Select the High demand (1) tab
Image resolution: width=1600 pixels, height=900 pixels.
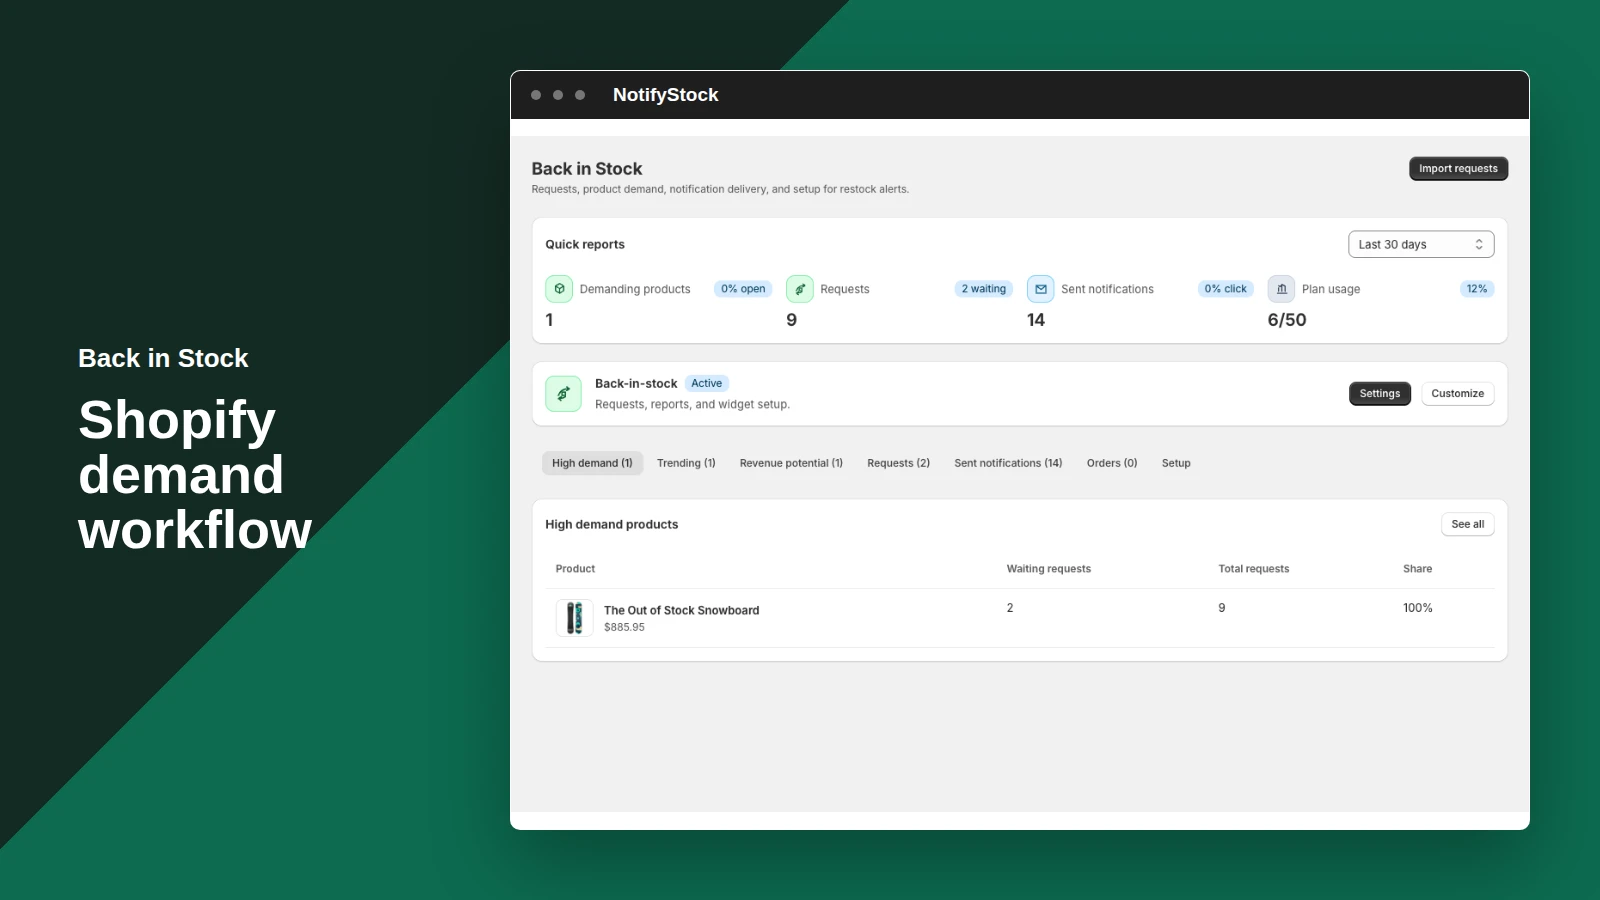[592, 463]
